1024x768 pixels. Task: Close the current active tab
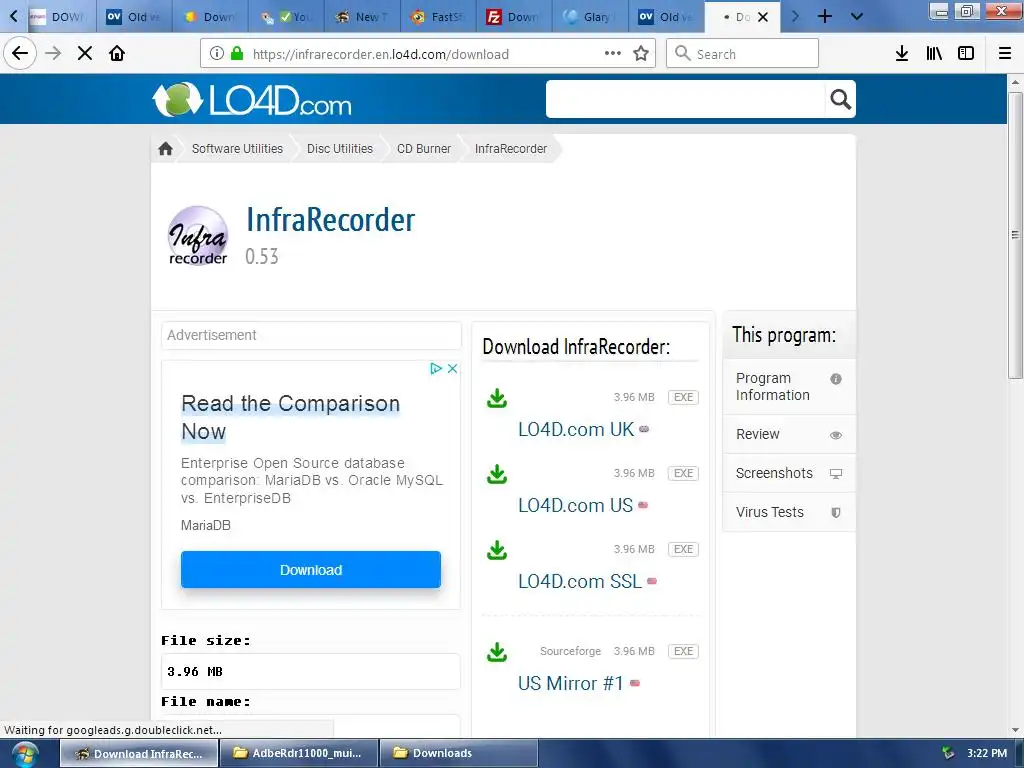tap(763, 17)
